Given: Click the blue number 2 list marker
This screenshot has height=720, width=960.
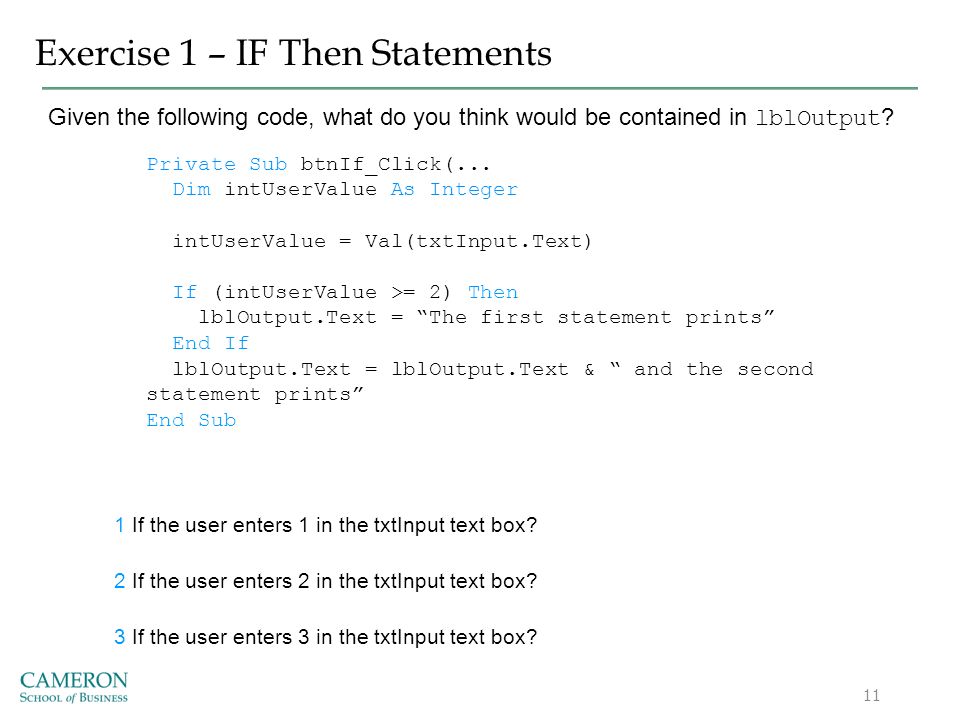Looking at the screenshot, I should [x=120, y=581].
